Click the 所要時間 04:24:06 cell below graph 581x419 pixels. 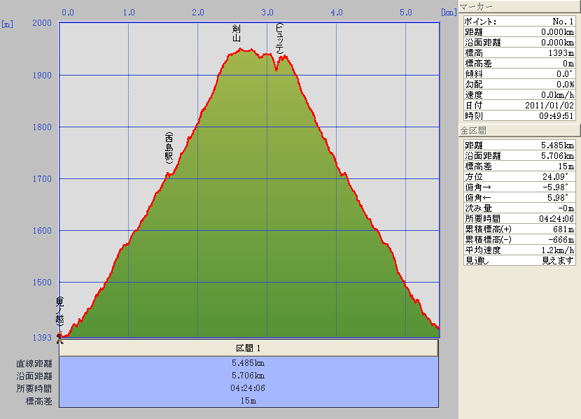(x=249, y=388)
